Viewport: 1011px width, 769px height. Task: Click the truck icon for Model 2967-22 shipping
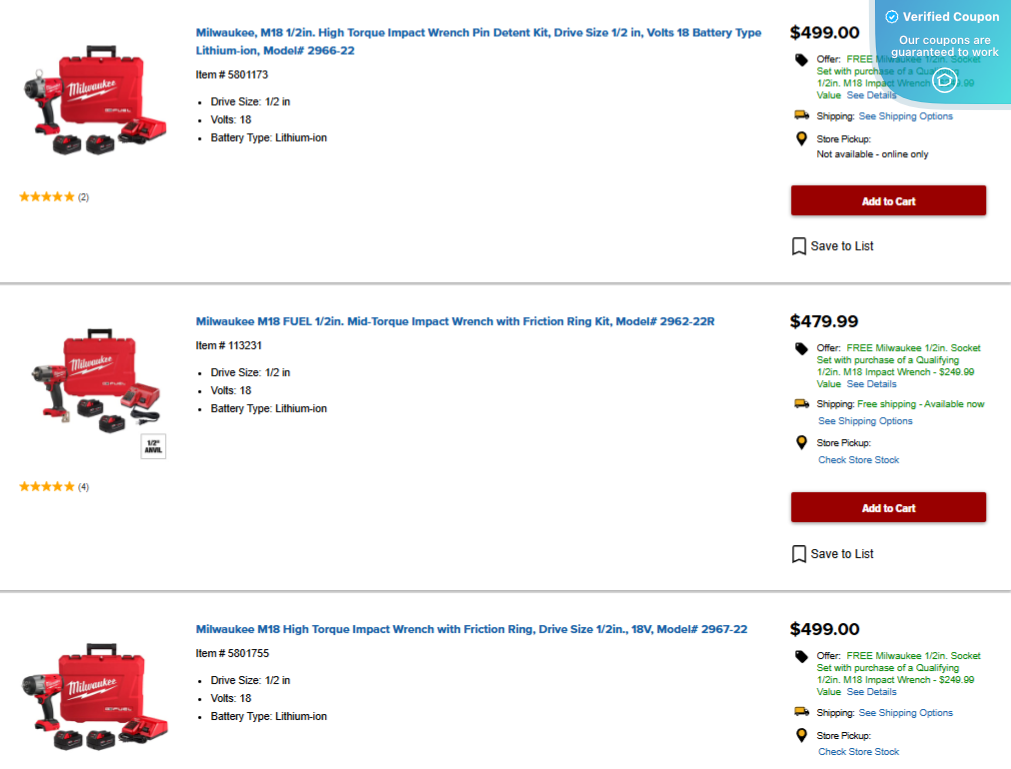click(801, 712)
